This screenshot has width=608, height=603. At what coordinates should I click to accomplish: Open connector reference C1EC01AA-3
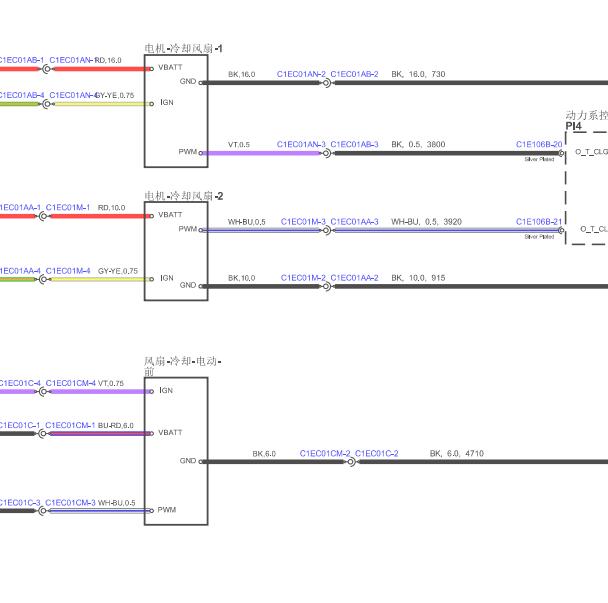(354, 221)
